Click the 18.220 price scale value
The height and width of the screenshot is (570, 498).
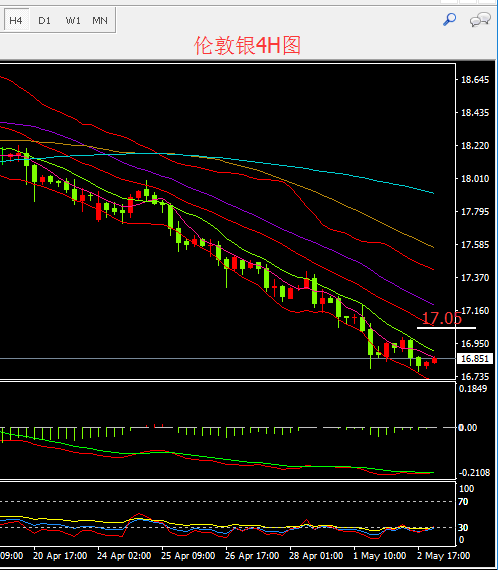[475, 146]
